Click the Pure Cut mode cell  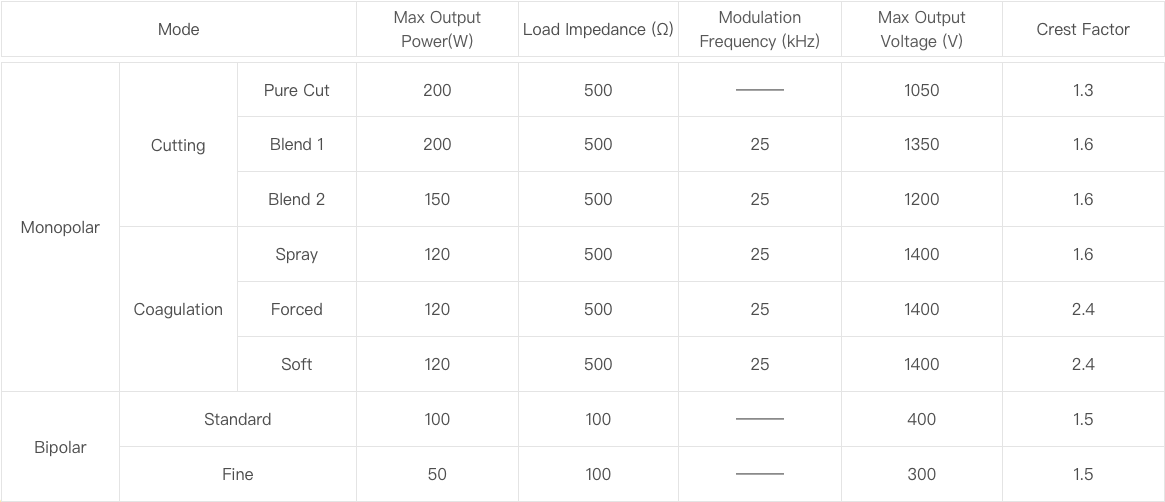click(296, 90)
